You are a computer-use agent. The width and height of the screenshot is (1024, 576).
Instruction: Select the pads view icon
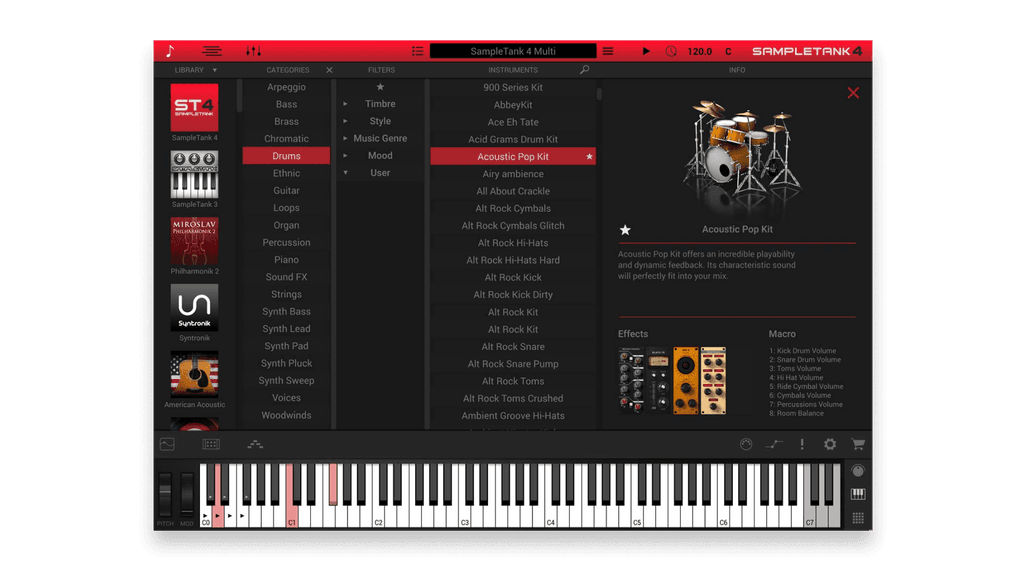(211, 444)
